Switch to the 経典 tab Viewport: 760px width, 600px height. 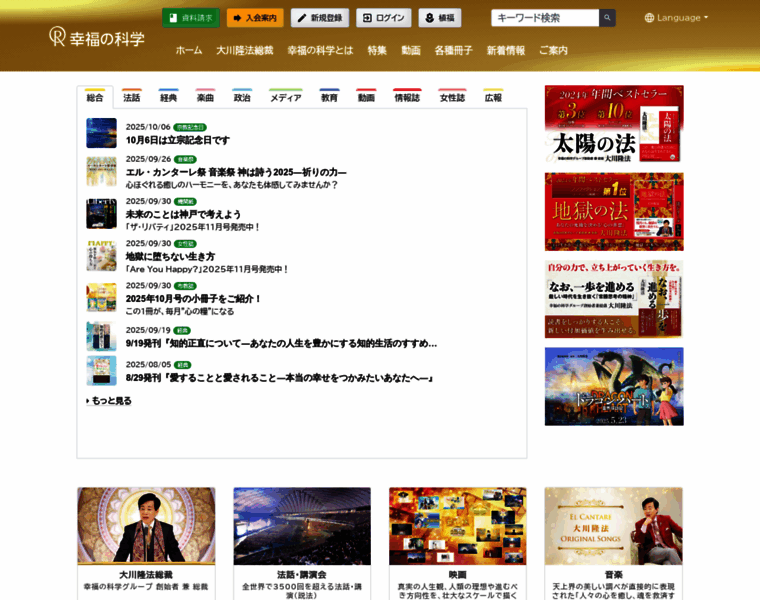click(x=168, y=97)
